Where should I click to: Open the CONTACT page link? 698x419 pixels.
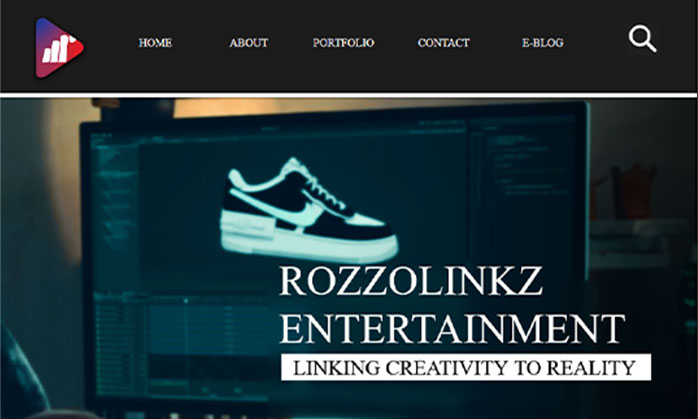click(x=443, y=43)
